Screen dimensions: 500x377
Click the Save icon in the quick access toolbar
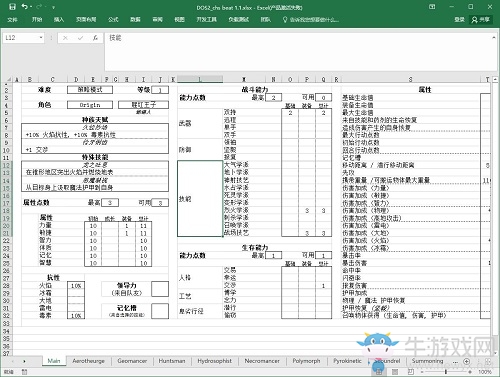[x=12, y=7]
